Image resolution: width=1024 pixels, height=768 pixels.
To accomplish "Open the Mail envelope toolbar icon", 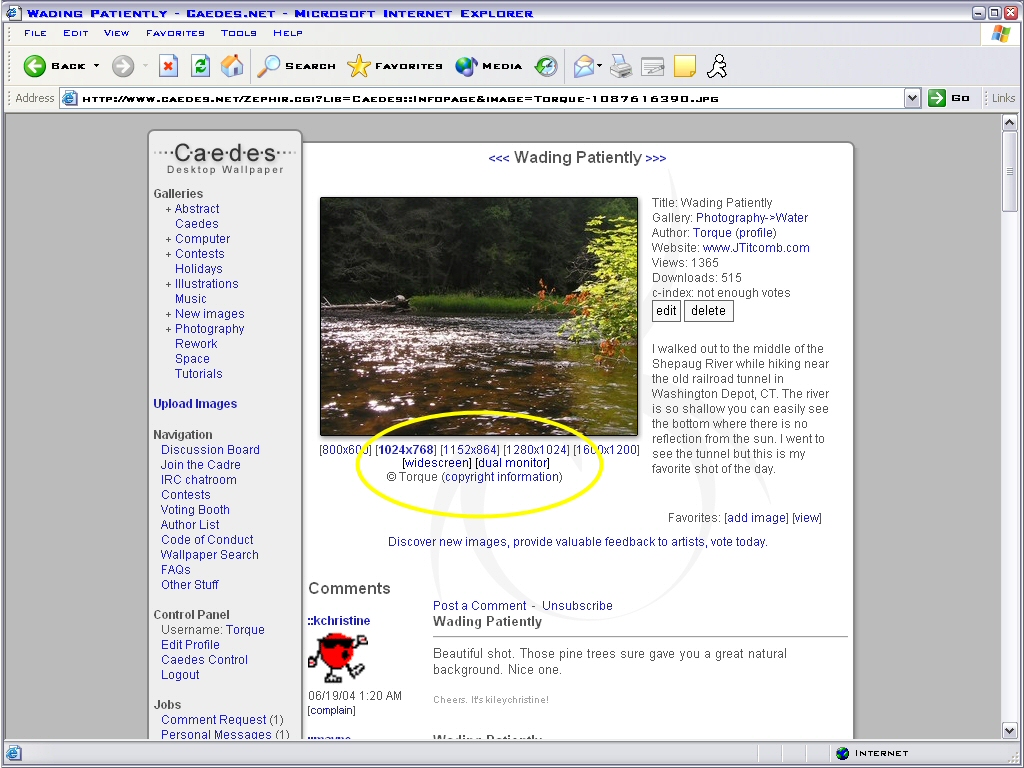I will click(x=583, y=66).
